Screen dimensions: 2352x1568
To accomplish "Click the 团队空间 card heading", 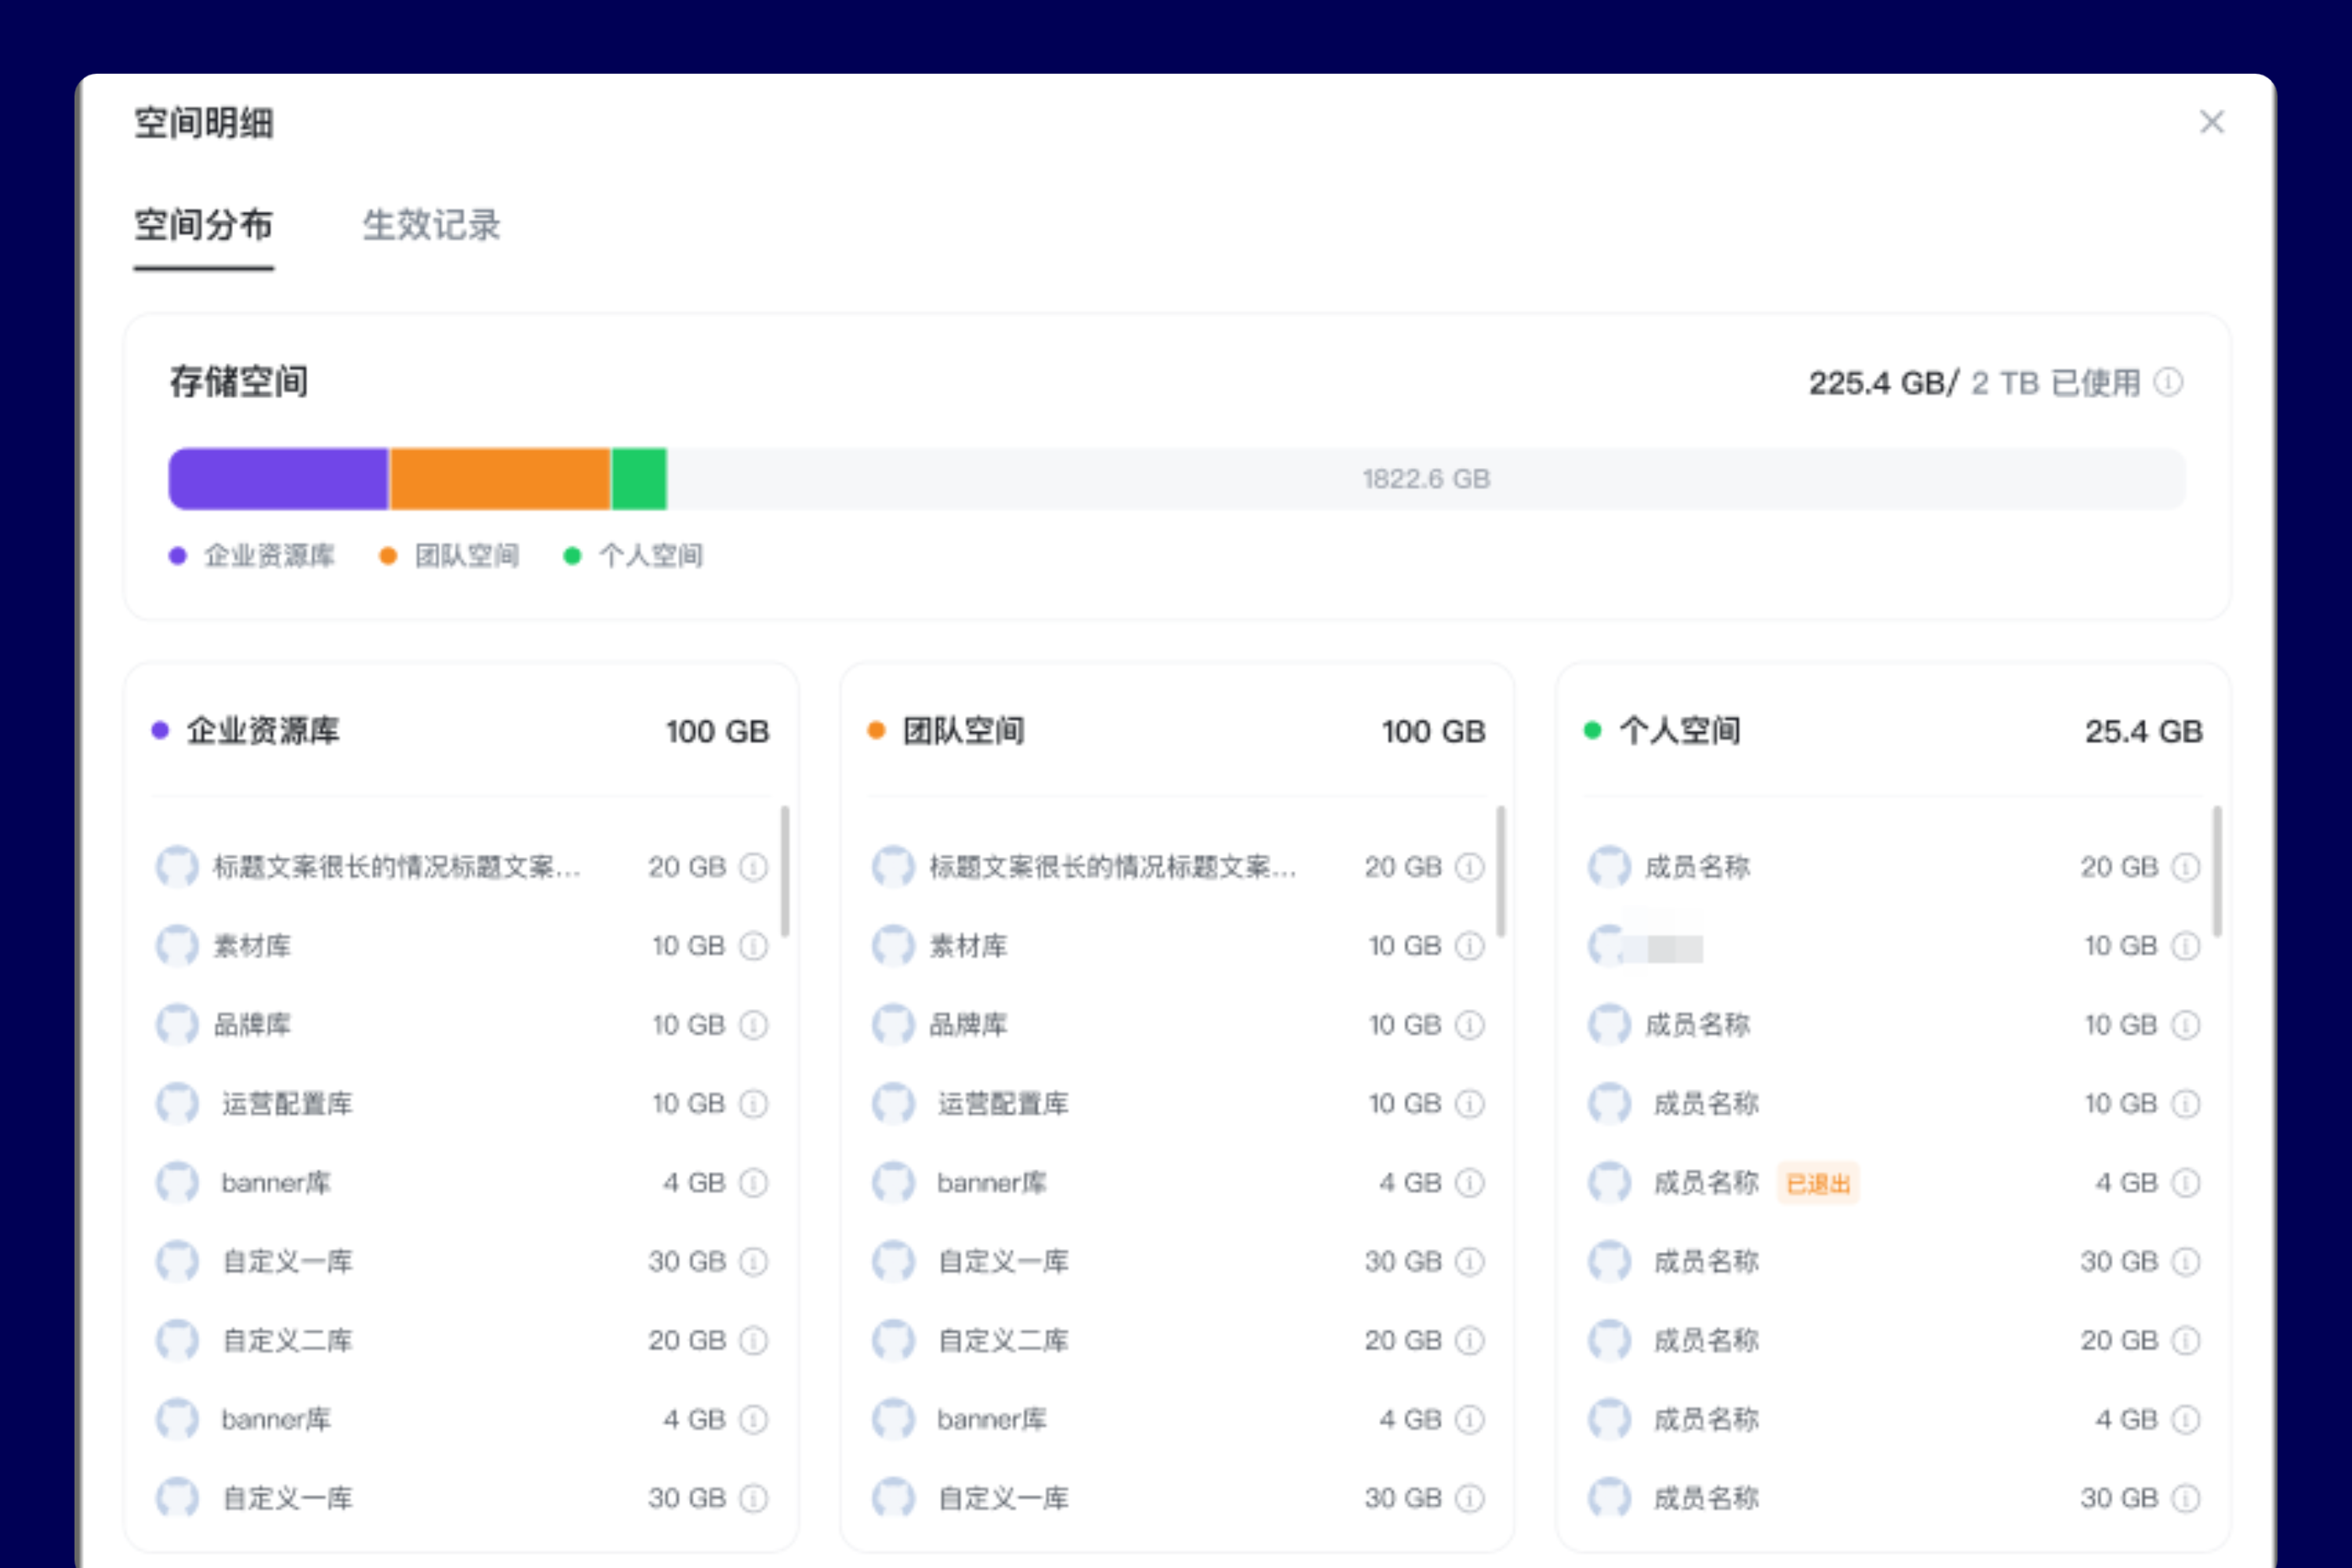I will [963, 731].
